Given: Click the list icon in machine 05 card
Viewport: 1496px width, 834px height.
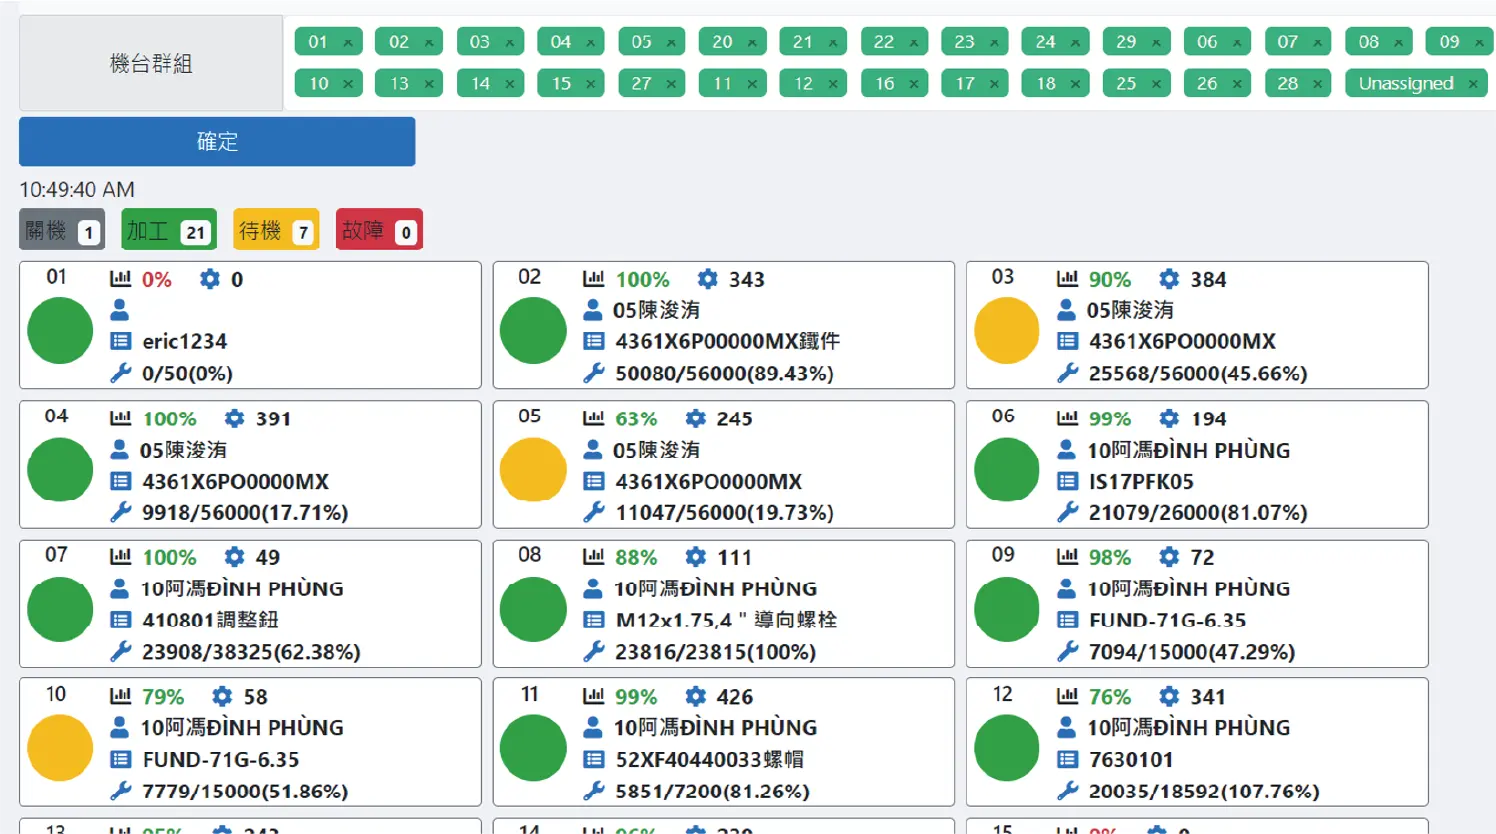Looking at the screenshot, I should click(x=594, y=481).
